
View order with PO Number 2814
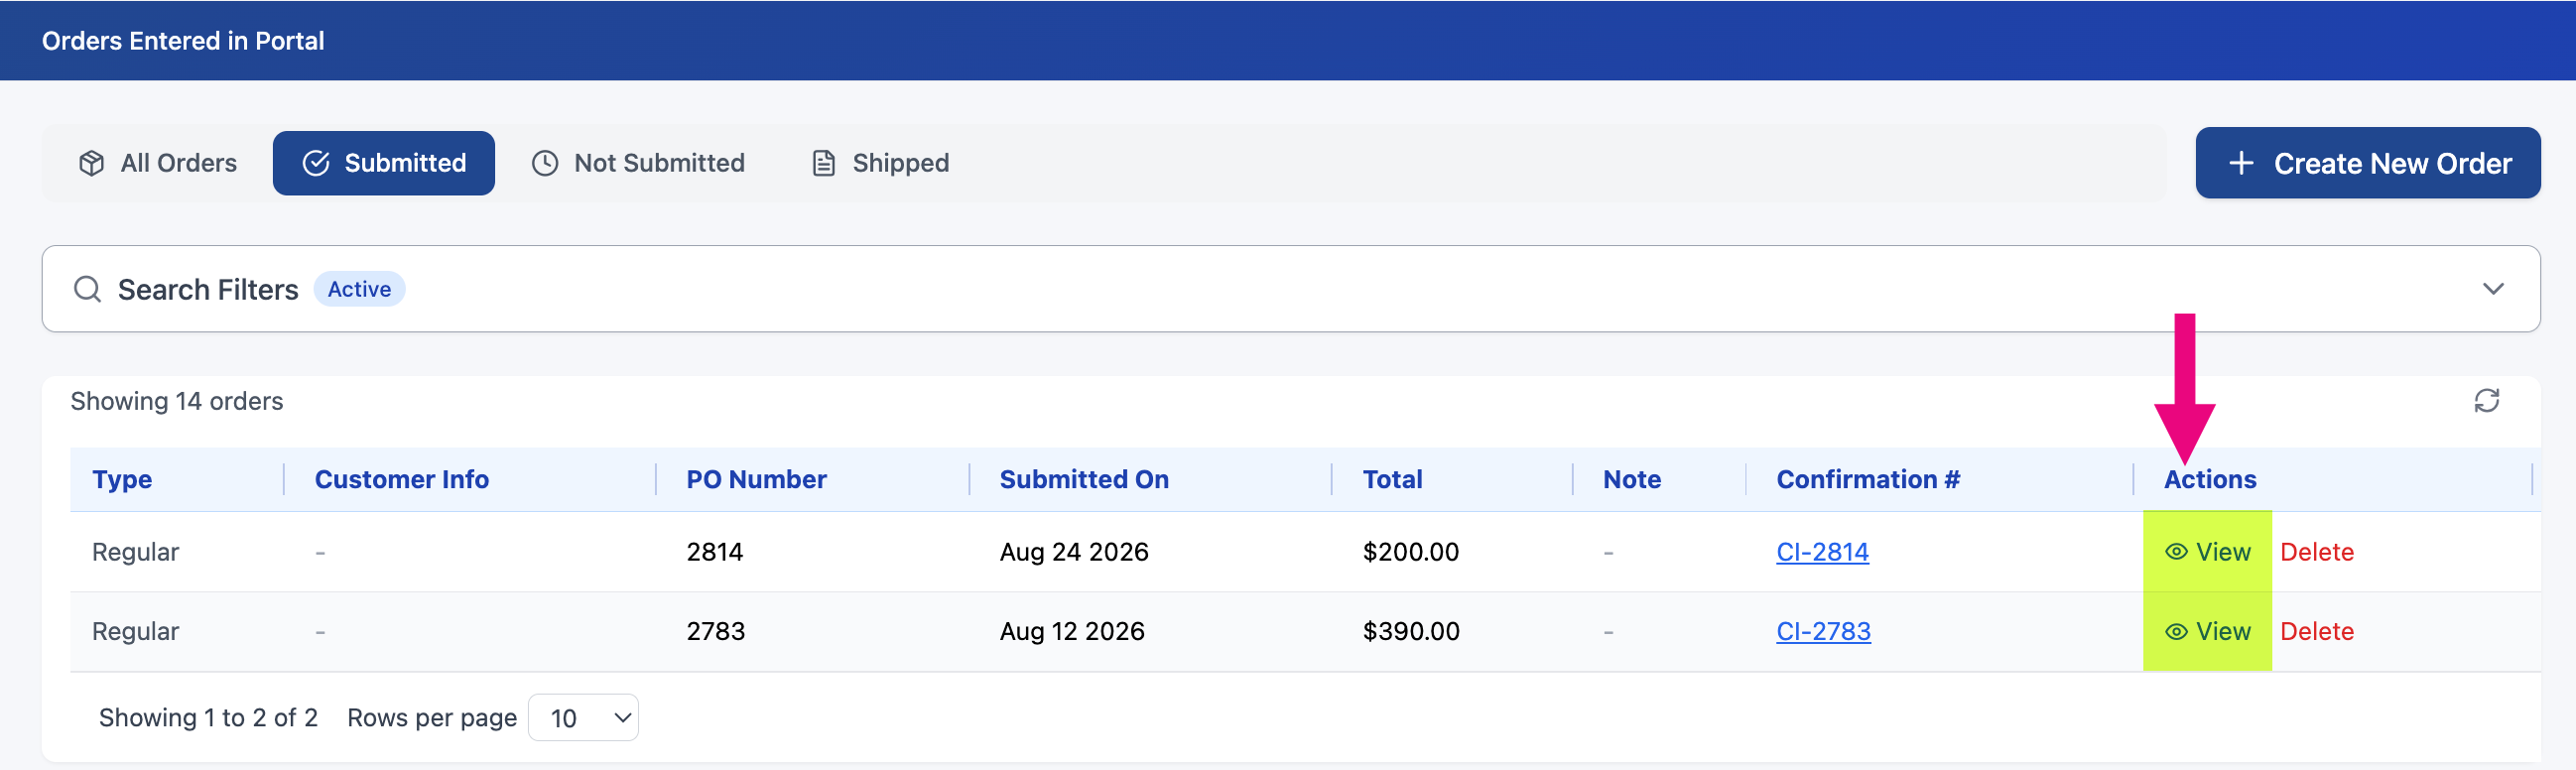(x=2207, y=552)
